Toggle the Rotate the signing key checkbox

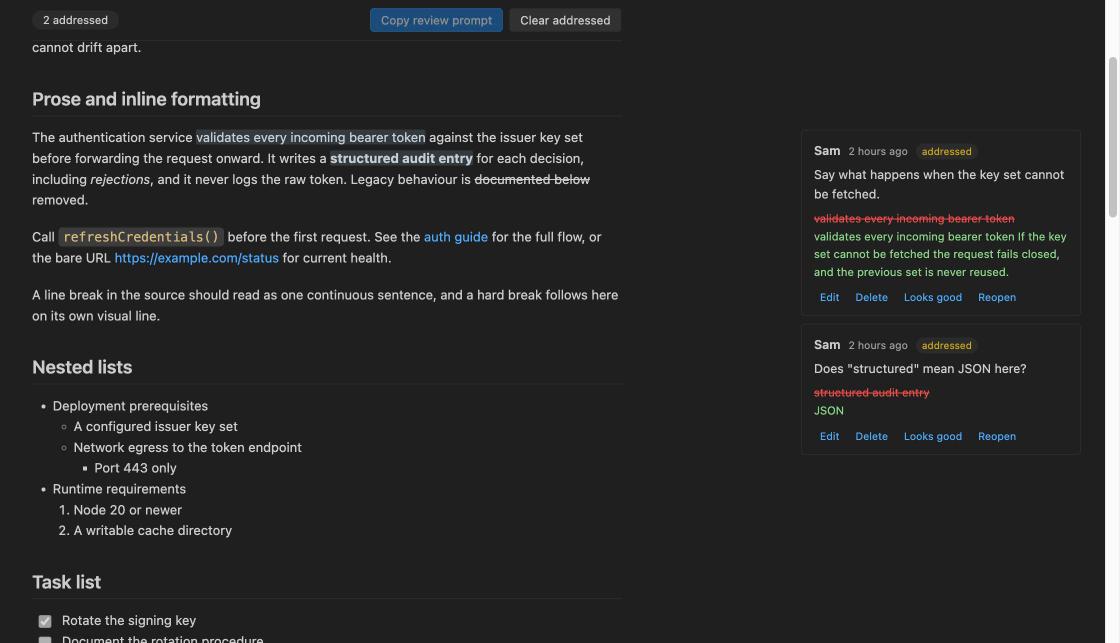coord(45,621)
